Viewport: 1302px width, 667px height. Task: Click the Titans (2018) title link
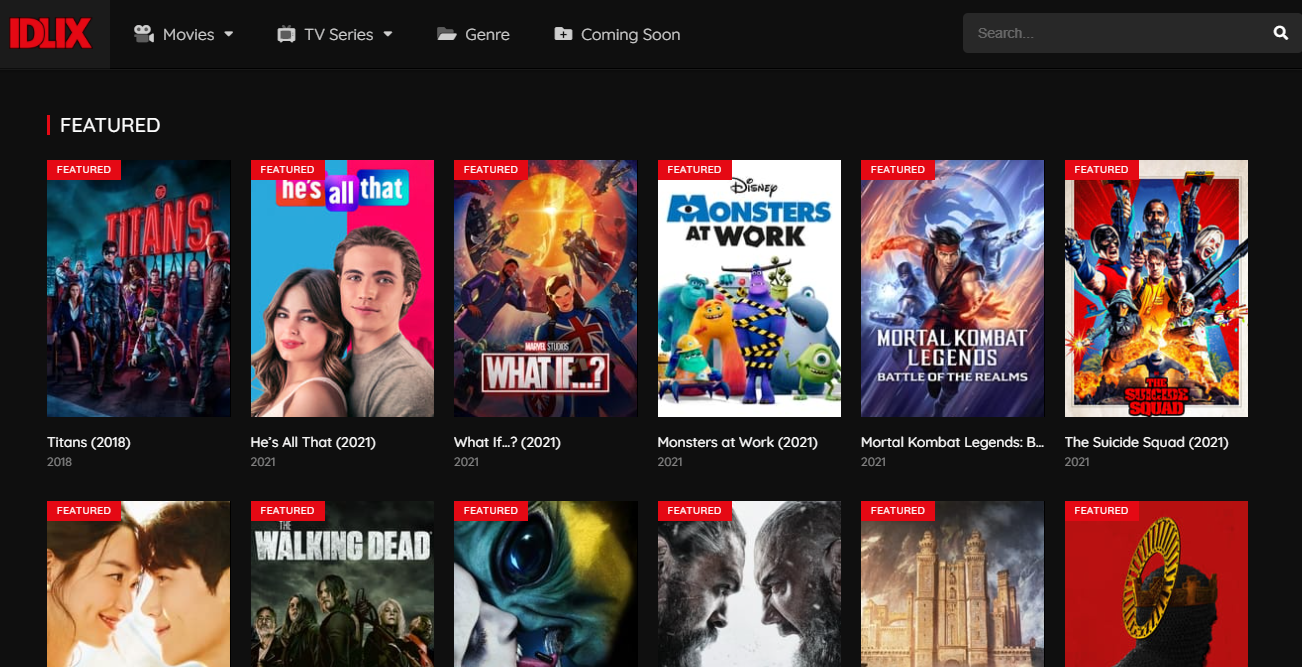[89, 442]
